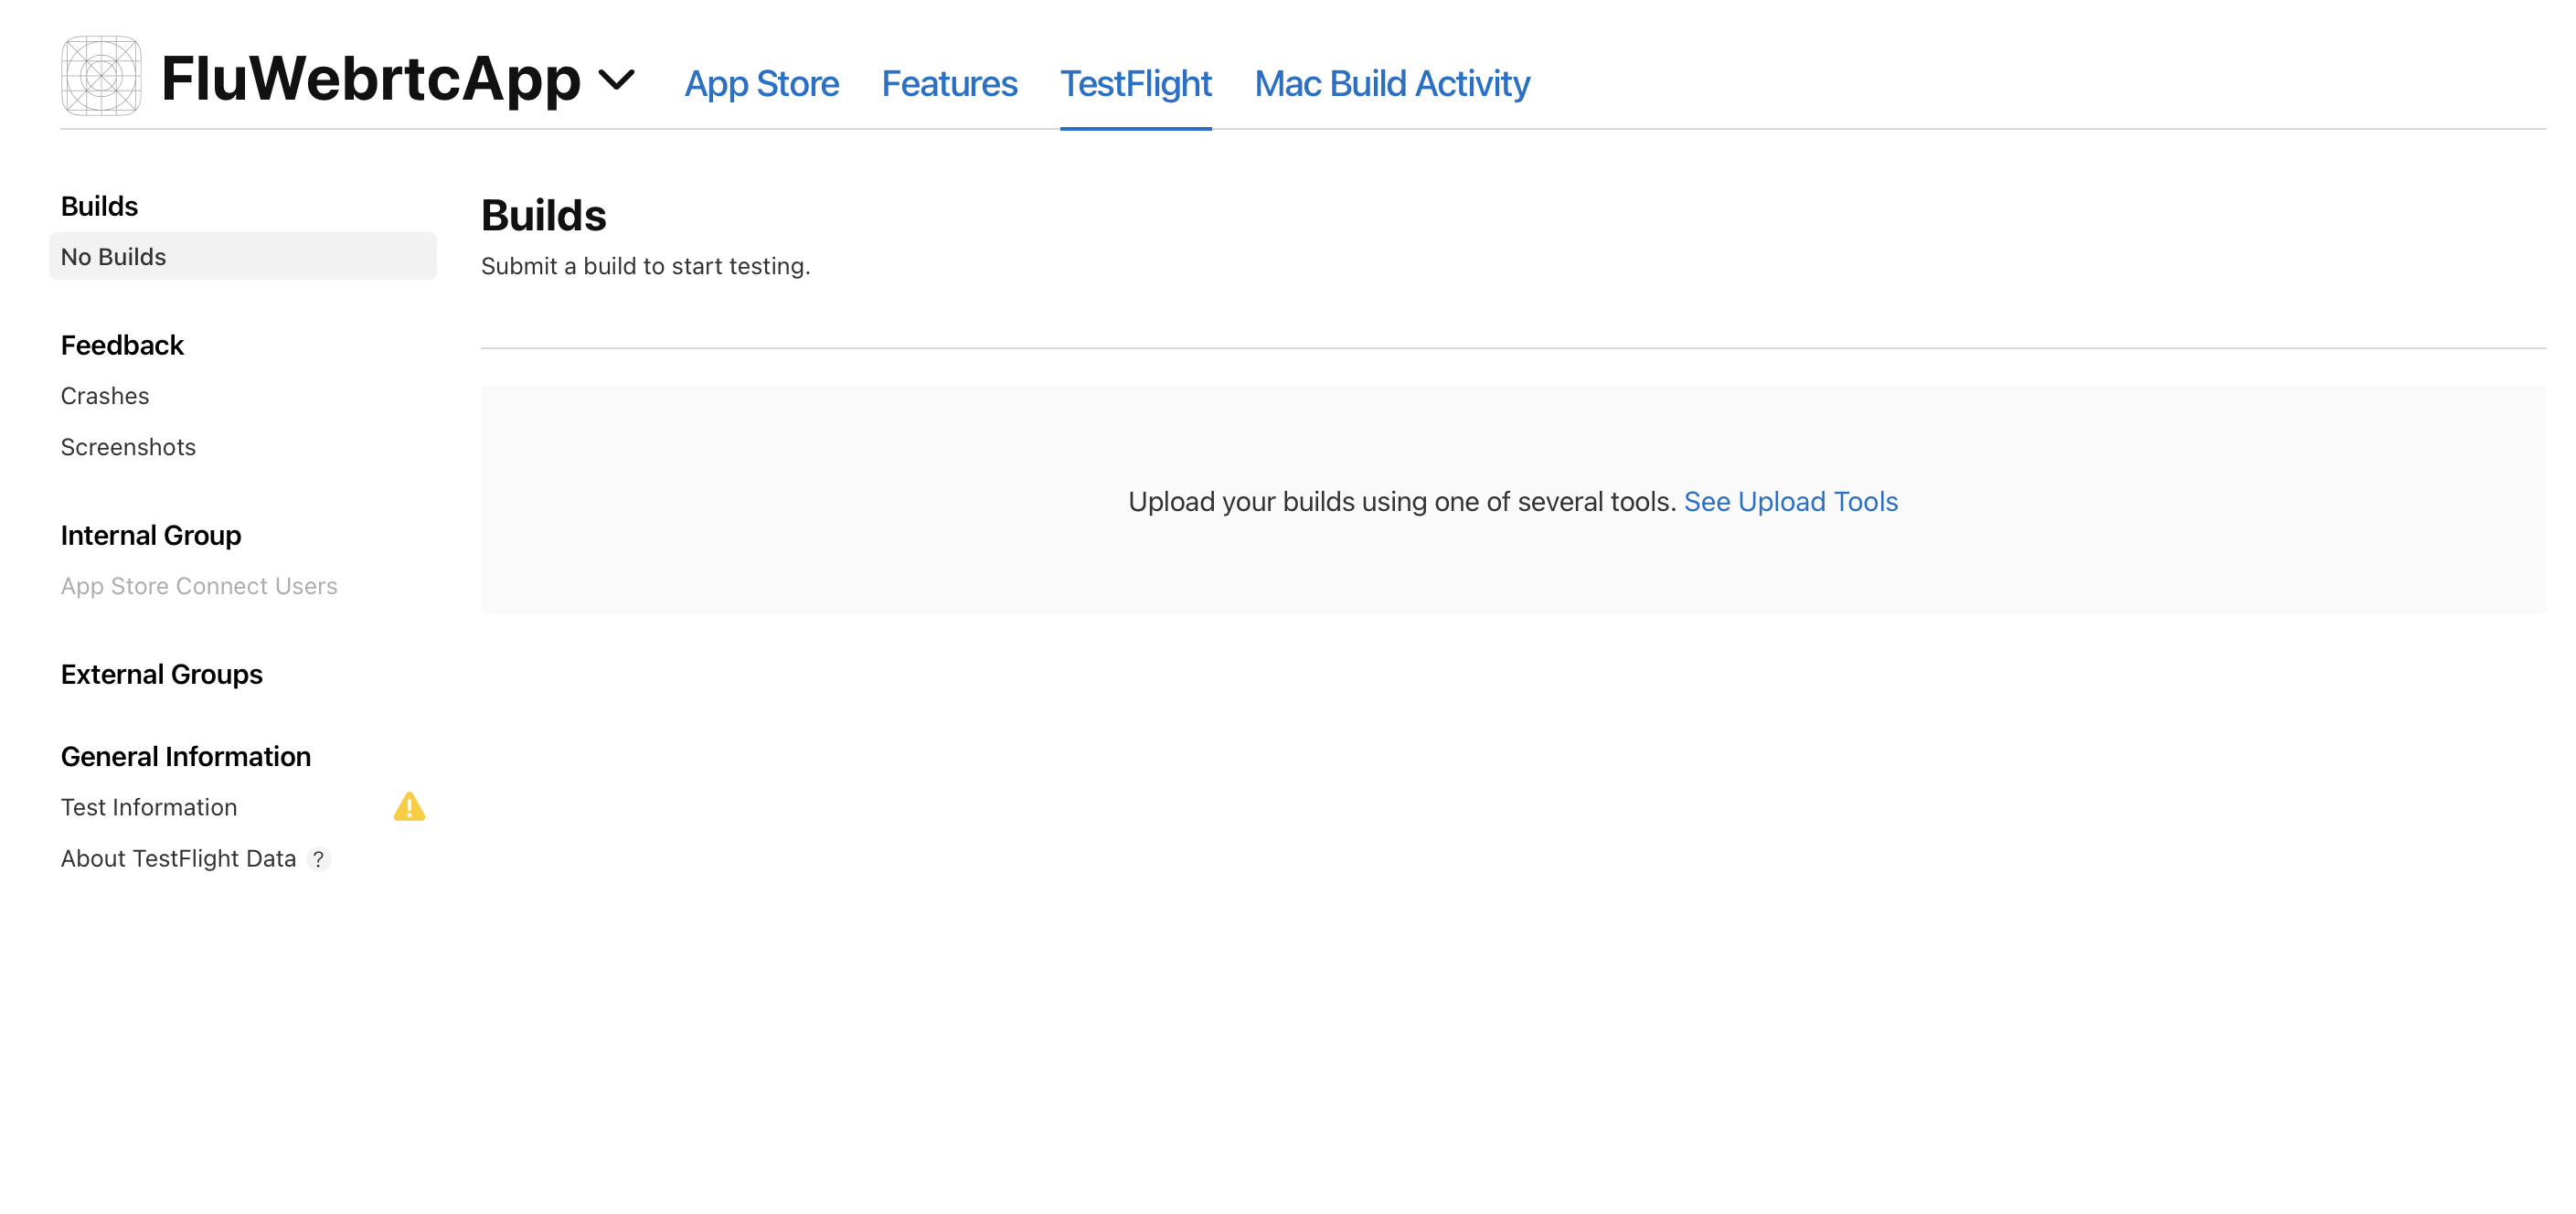Click the General Information heading
This screenshot has height=1214, width=2576.
185,756
